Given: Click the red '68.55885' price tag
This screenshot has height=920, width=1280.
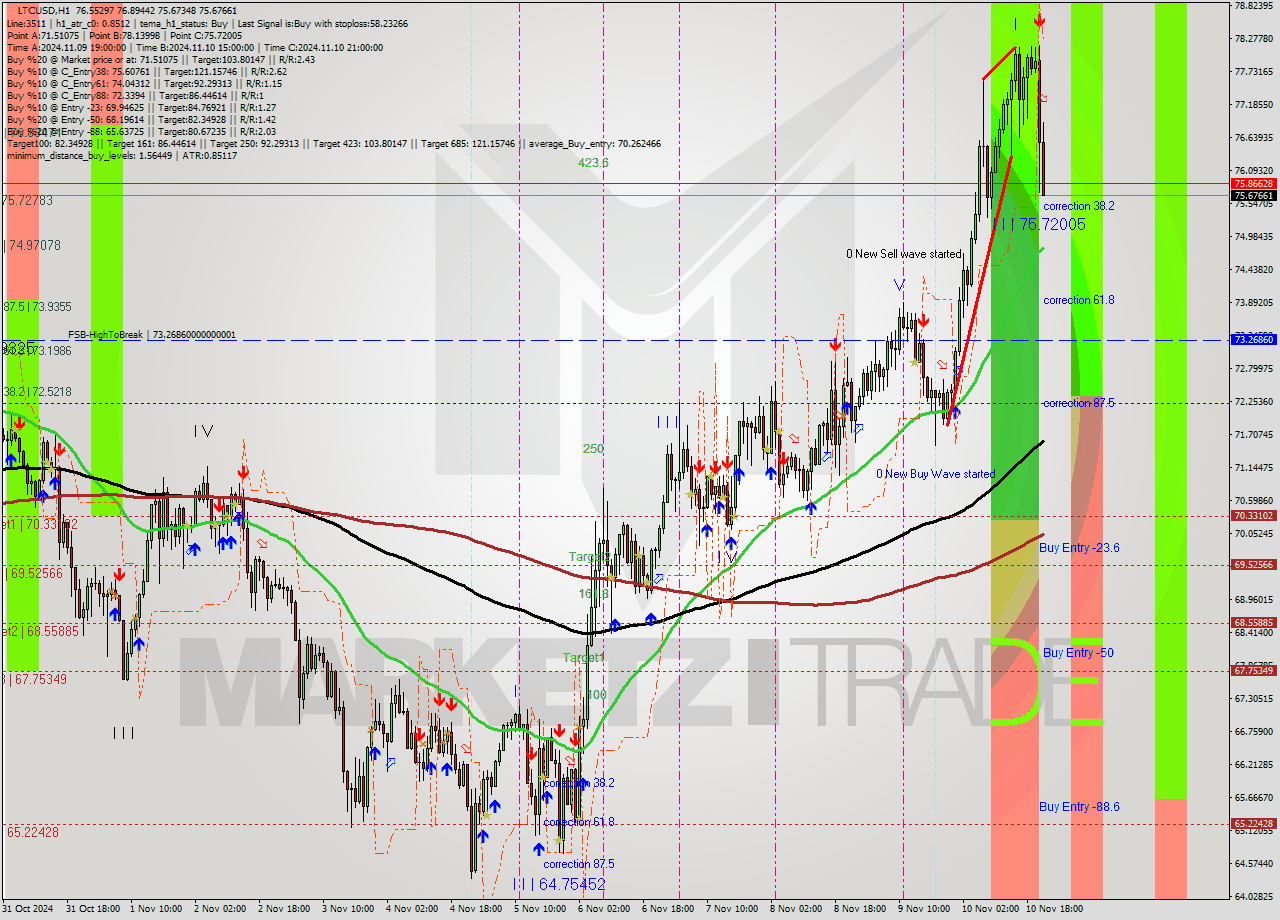Looking at the screenshot, I should click(1254, 622).
